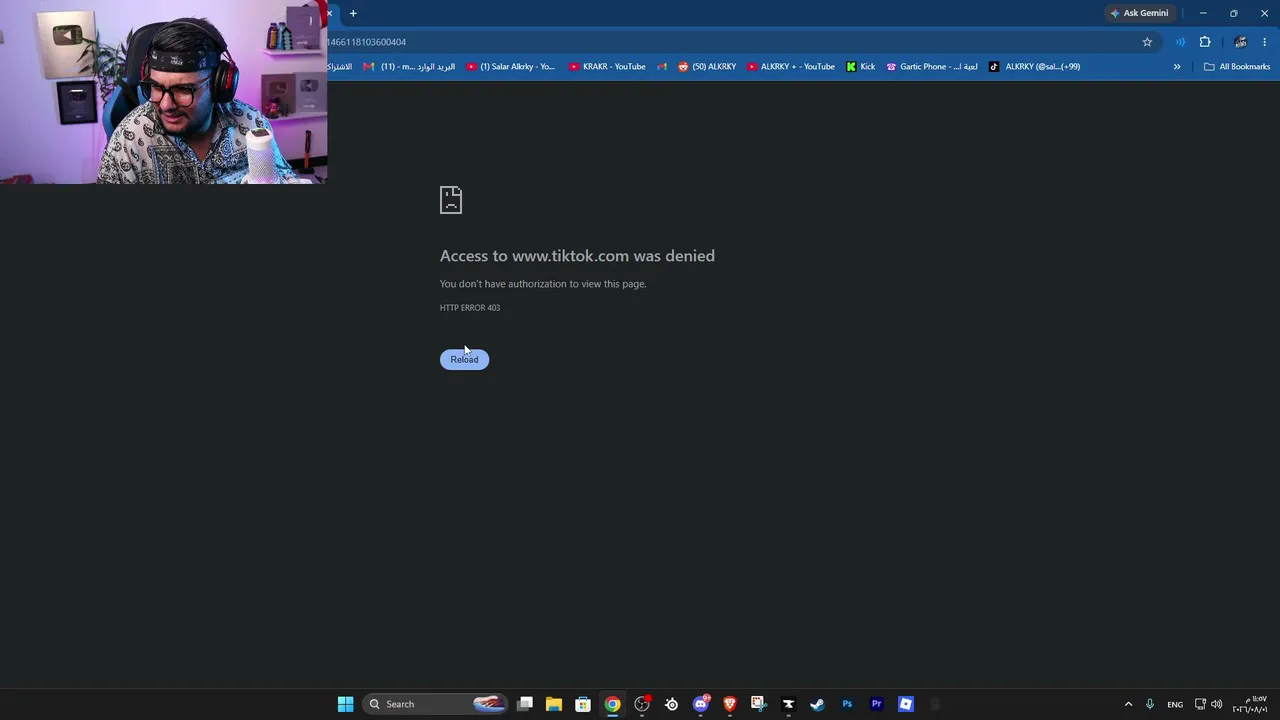Open Adobe Photoshop from the taskbar
The image size is (1280, 720).
847,704
